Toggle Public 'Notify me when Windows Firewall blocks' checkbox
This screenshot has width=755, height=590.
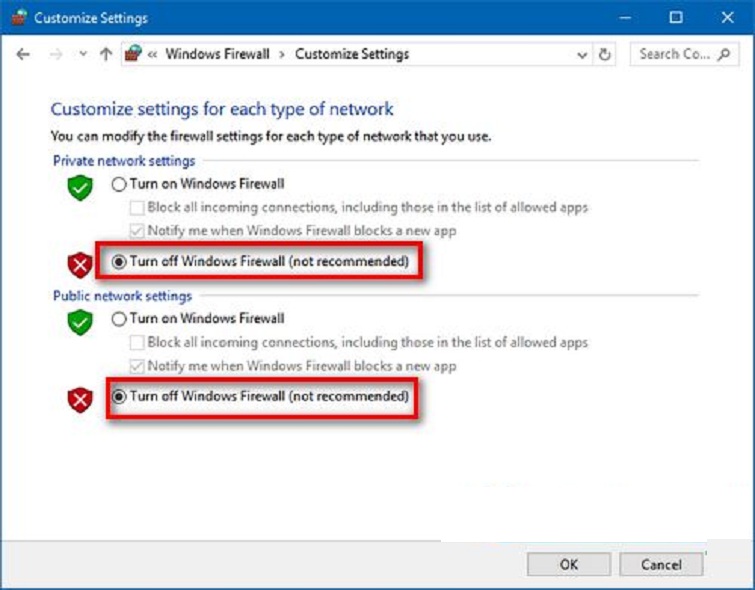click(138, 366)
